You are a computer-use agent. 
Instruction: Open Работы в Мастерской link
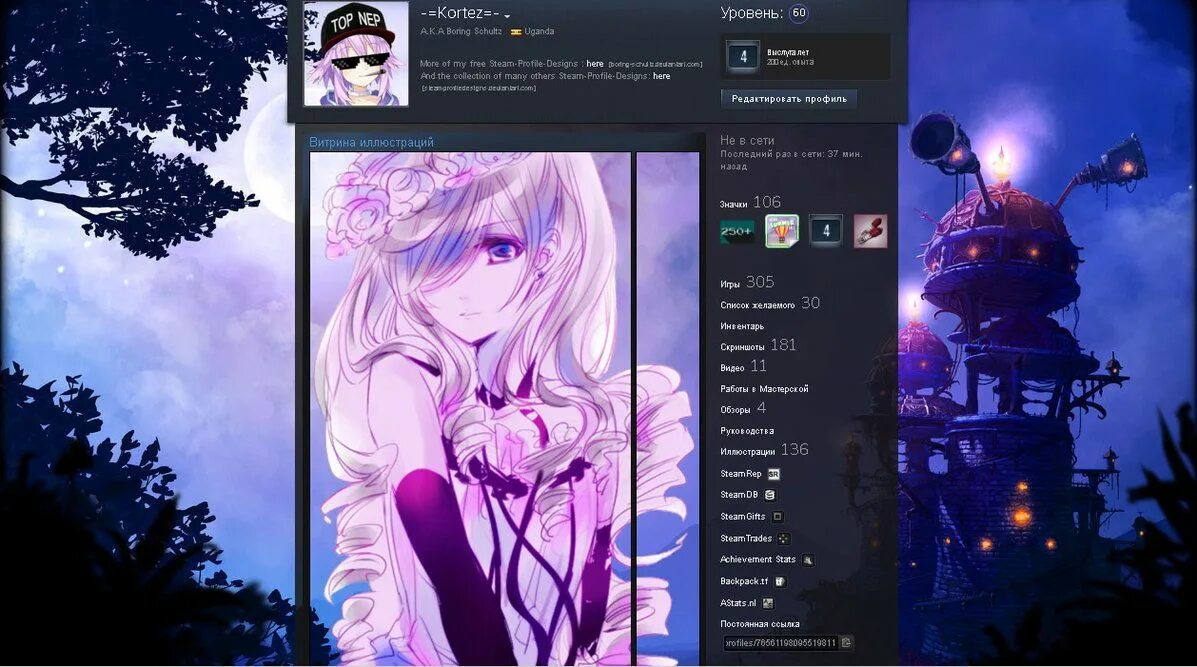point(764,389)
